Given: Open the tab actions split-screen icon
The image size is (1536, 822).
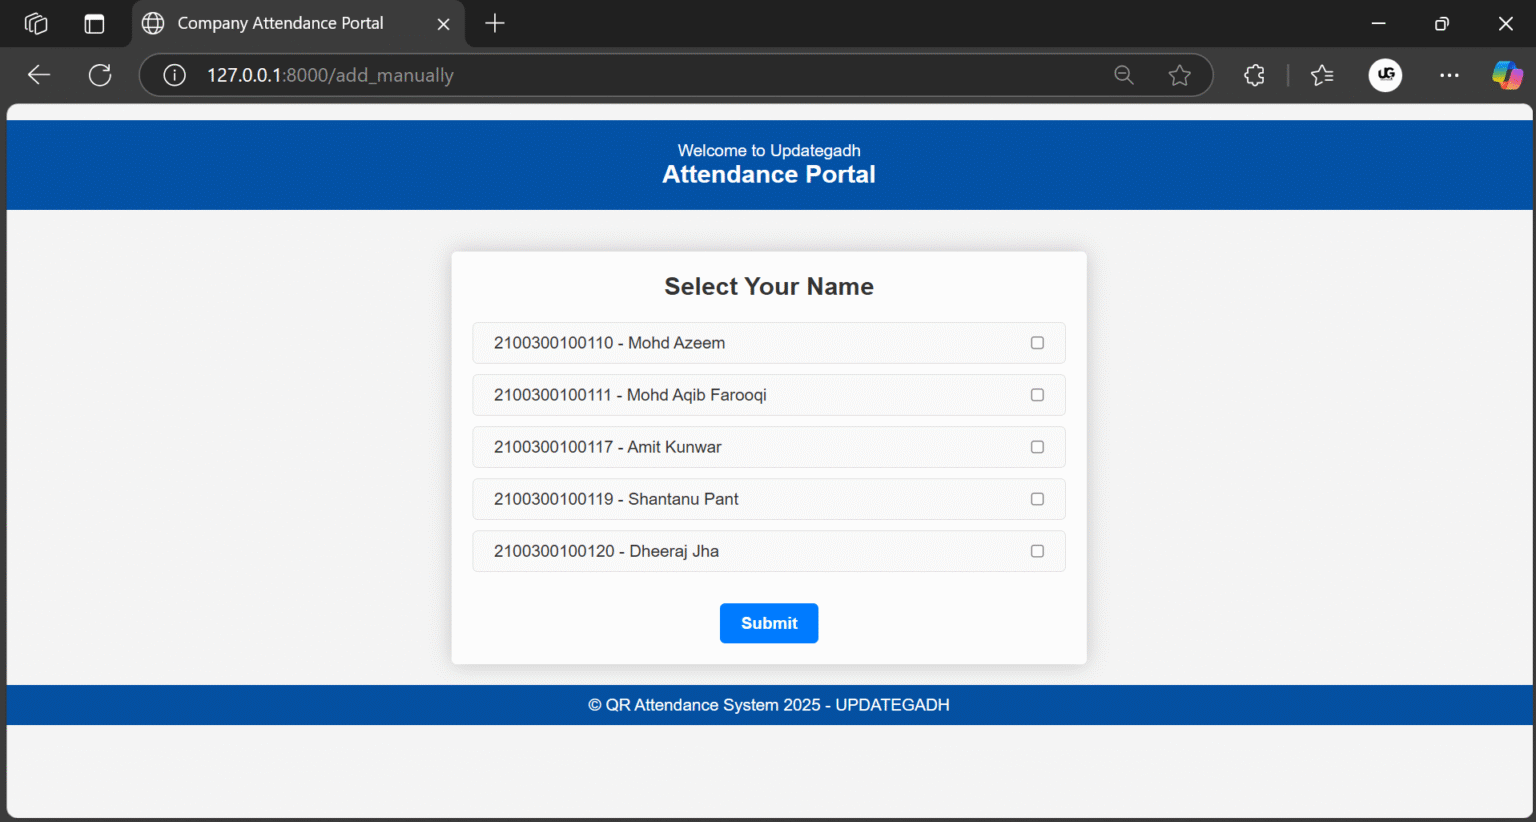Looking at the screenshot, I should [x=94, y=22].
